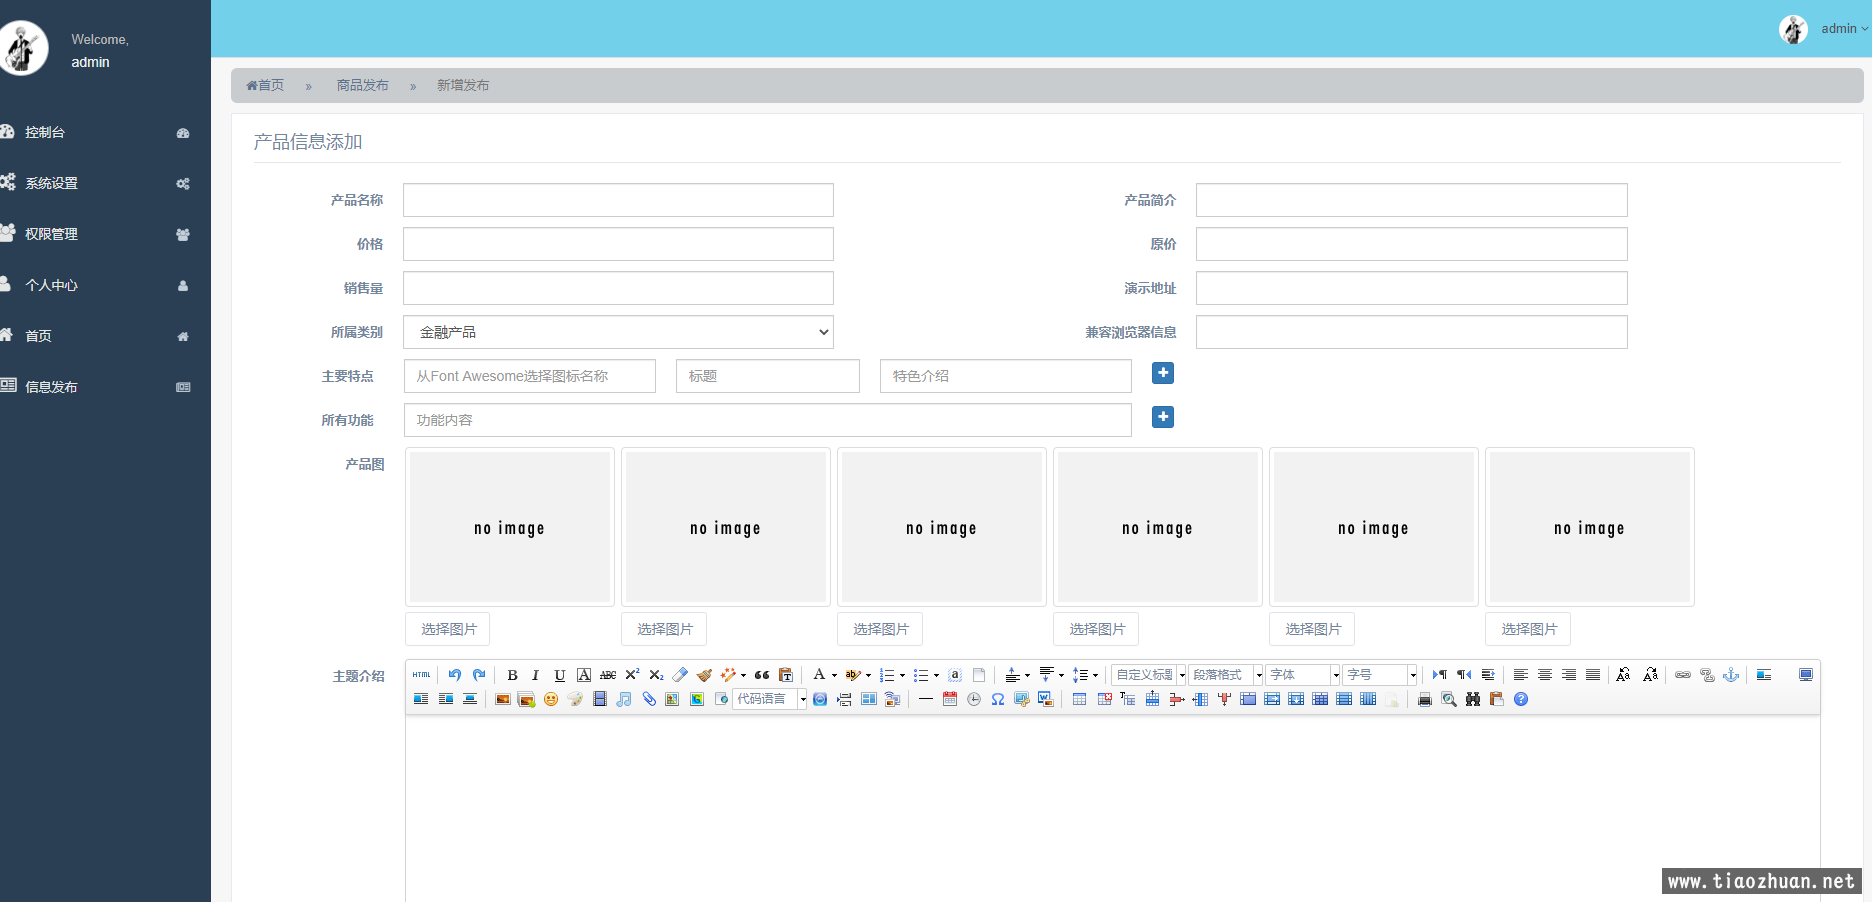Insert time with the clock icon
This screenshot has width=1872, height=902.
point(974,699)
